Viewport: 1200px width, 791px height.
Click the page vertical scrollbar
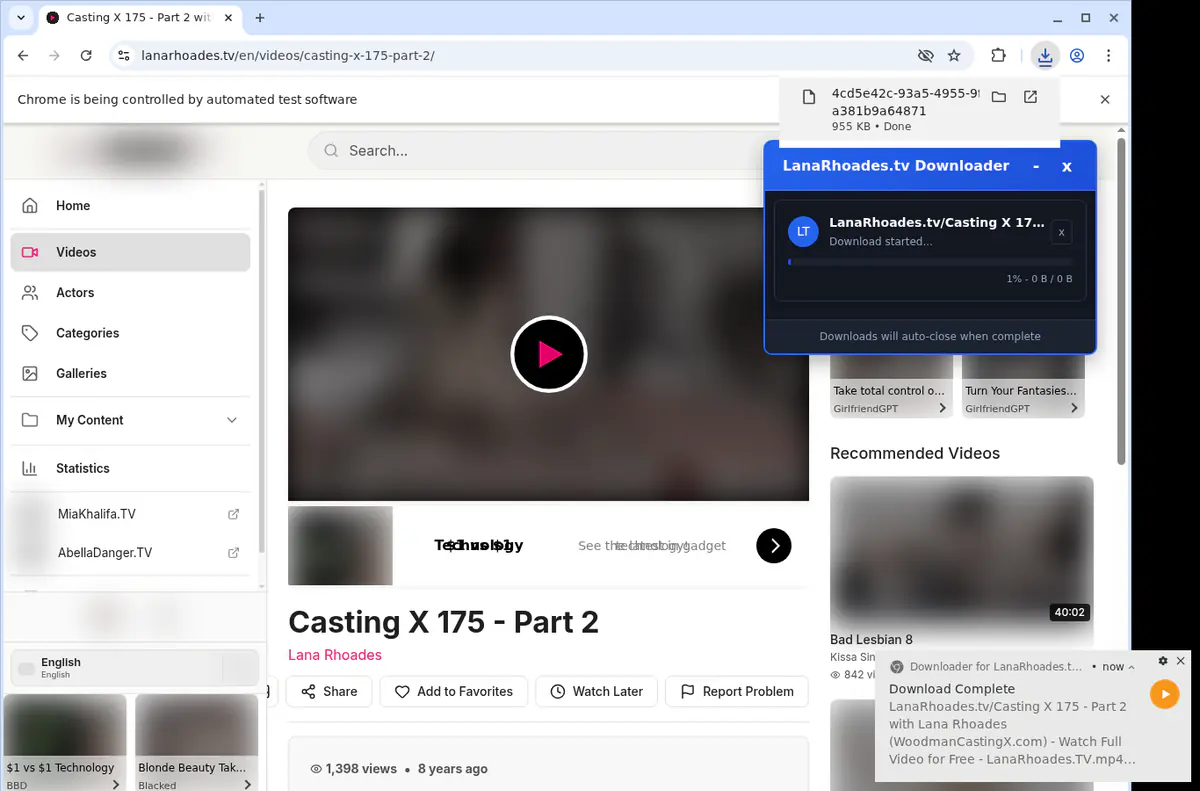1122,300
